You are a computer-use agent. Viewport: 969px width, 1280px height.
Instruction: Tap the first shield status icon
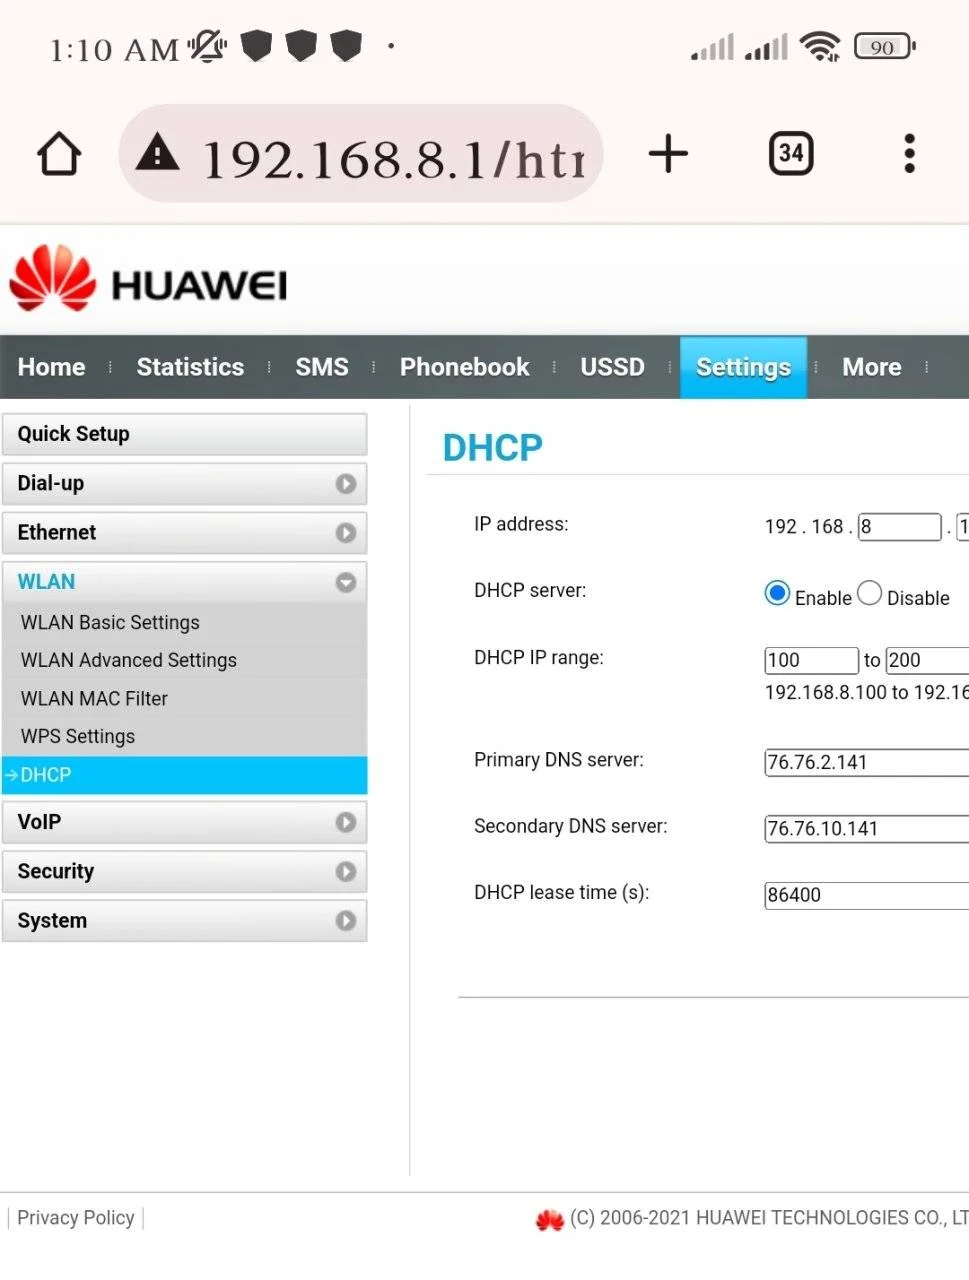(256, 46)
